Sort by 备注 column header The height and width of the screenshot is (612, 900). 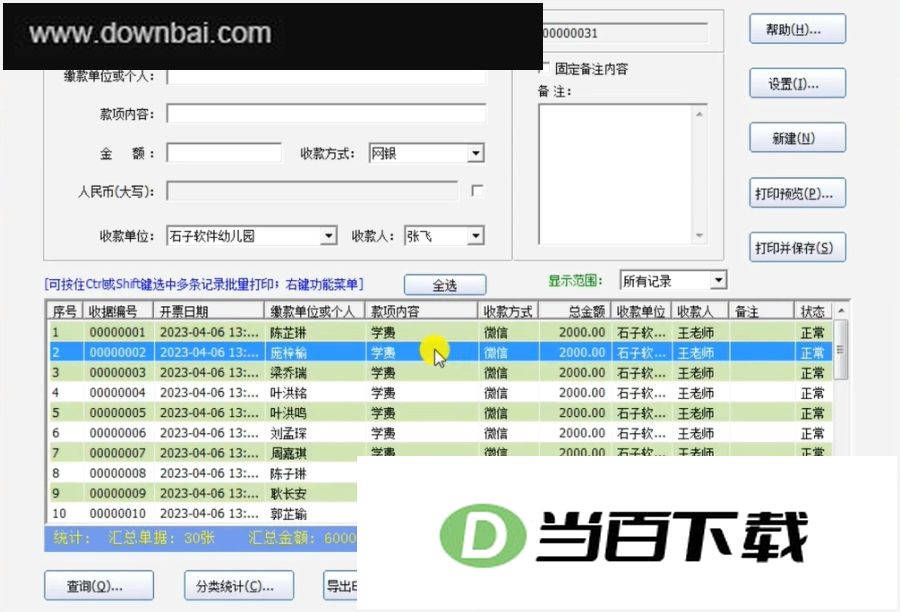pyautogui.click(x=762, y=312)
